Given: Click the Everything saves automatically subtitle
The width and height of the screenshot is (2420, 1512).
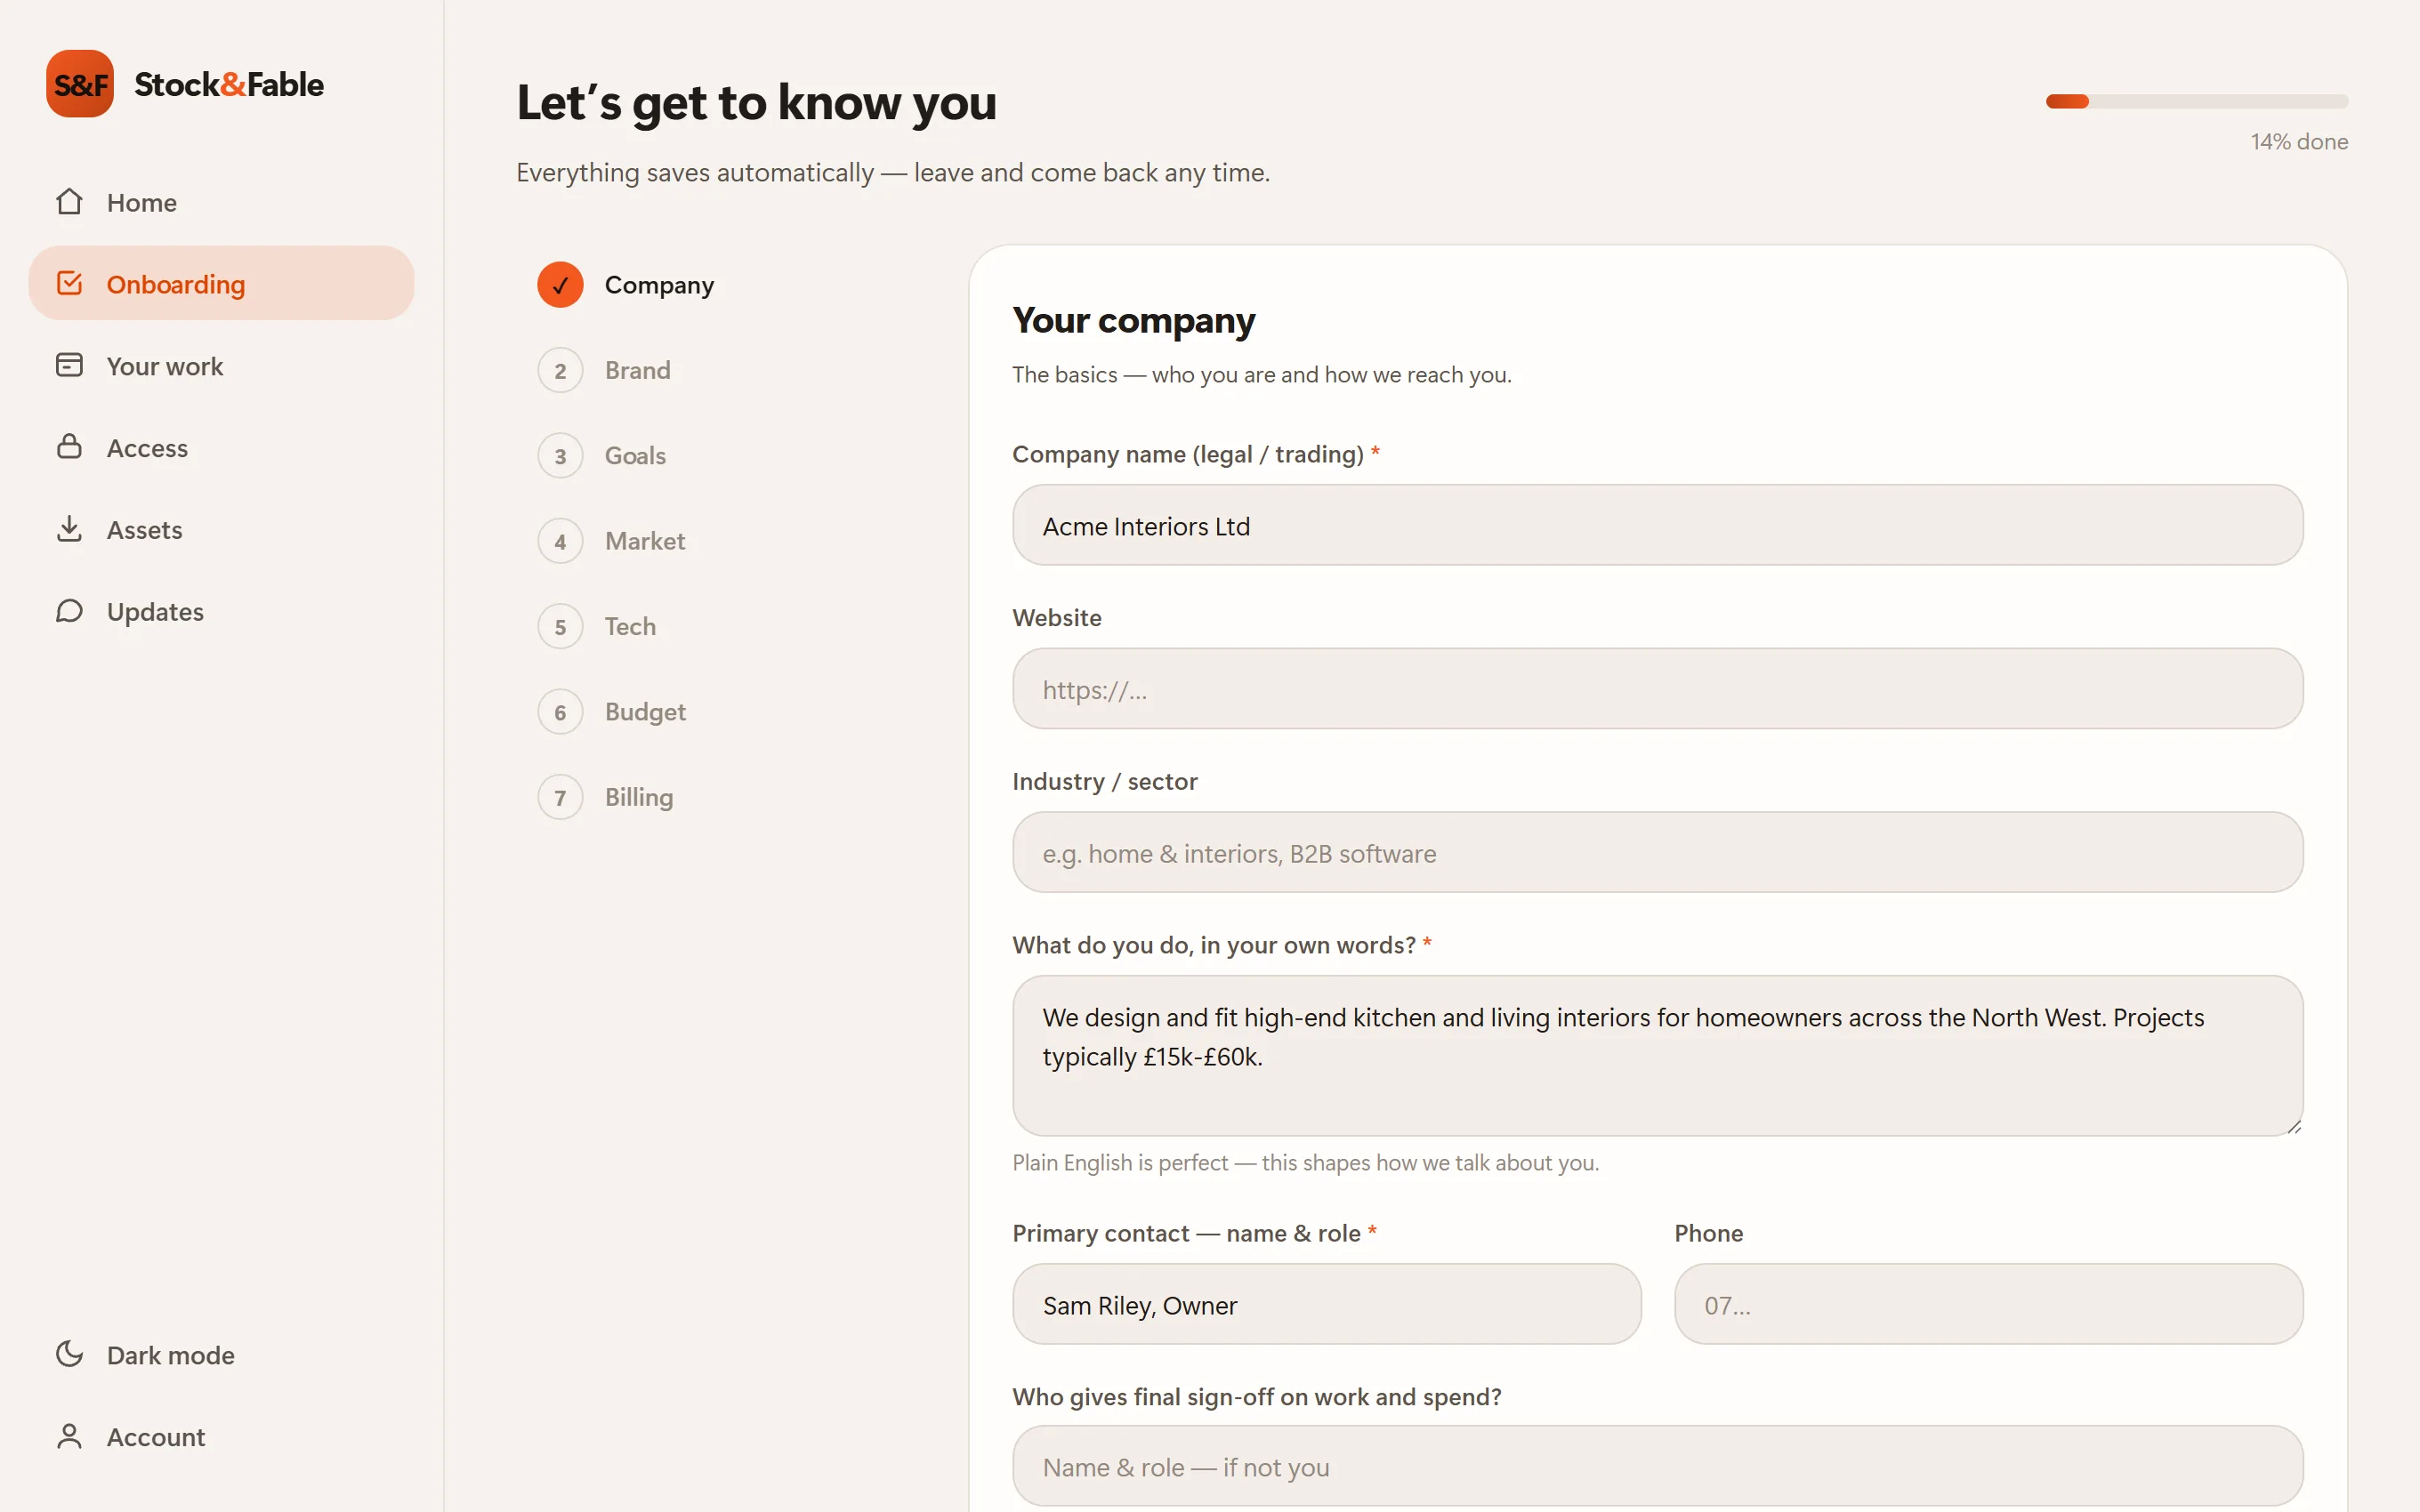Looking at the screenshot, I should 892,173.
